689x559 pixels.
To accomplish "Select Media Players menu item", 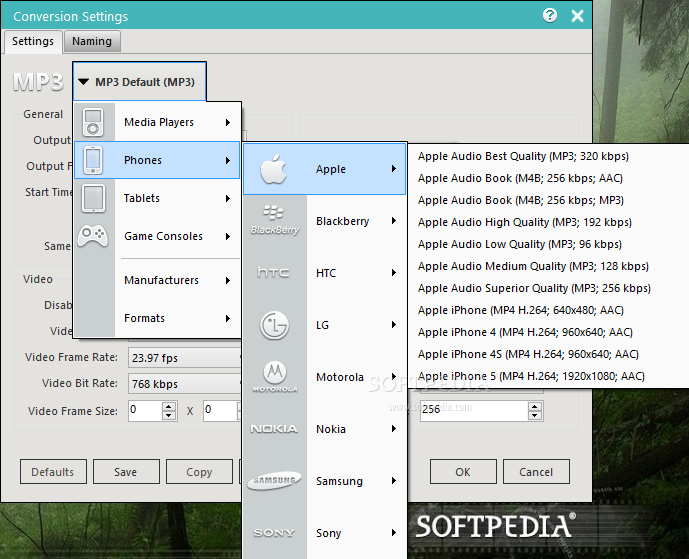I will coord(157,122).
